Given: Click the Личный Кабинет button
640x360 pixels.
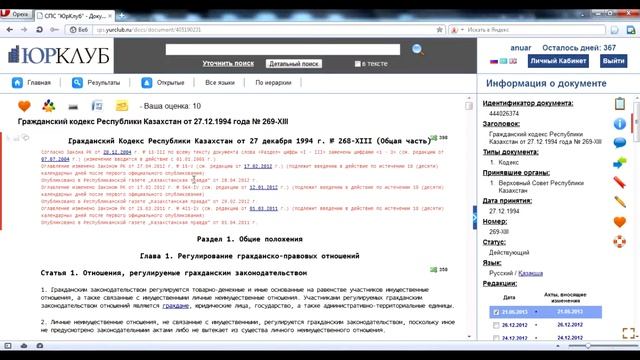Looking at the screenshot, I should click(558, 61).
